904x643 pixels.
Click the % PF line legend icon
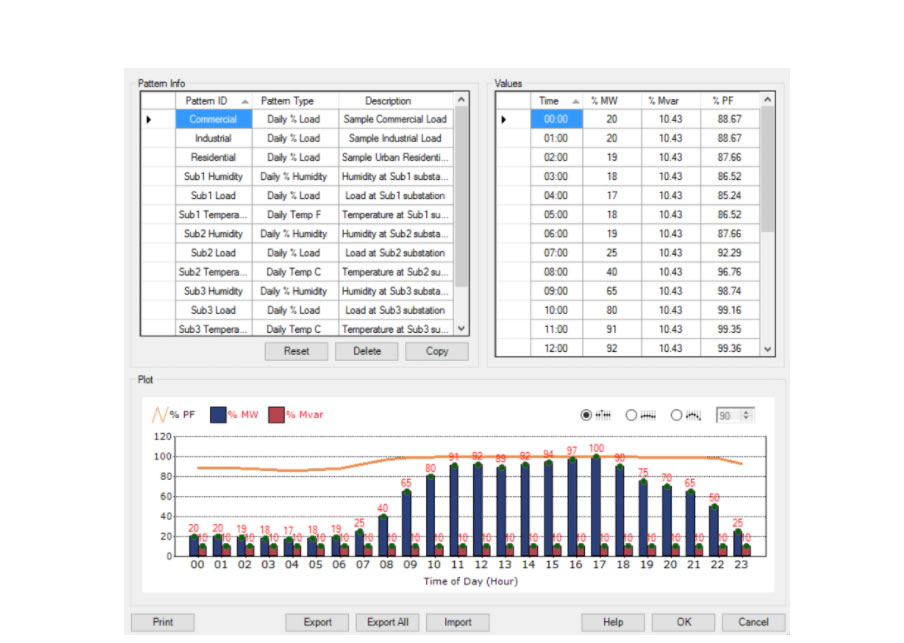click(159, 414)
